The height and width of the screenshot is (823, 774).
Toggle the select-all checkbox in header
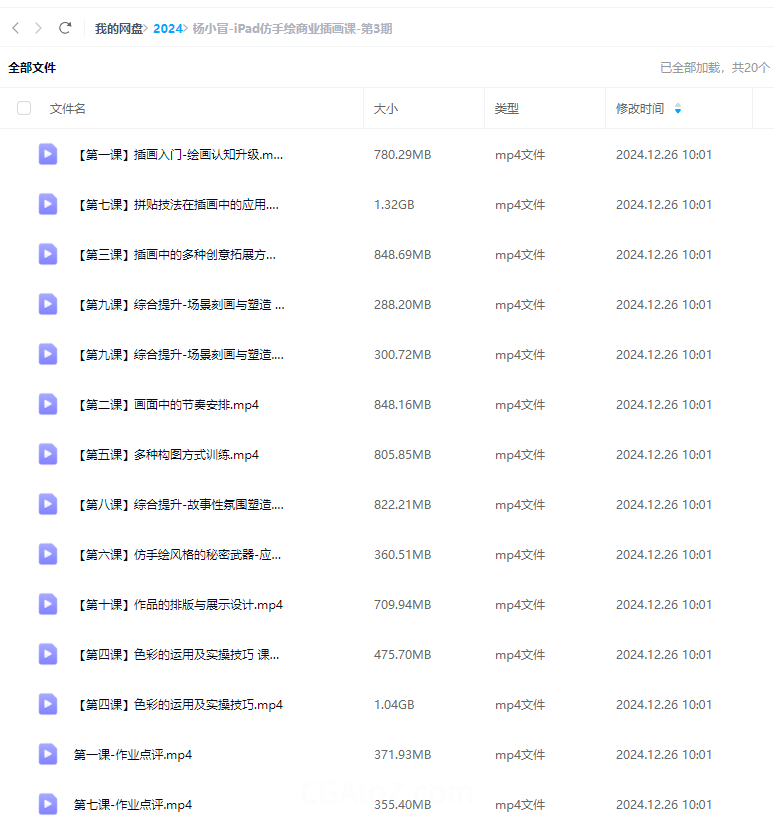[24, 108]
